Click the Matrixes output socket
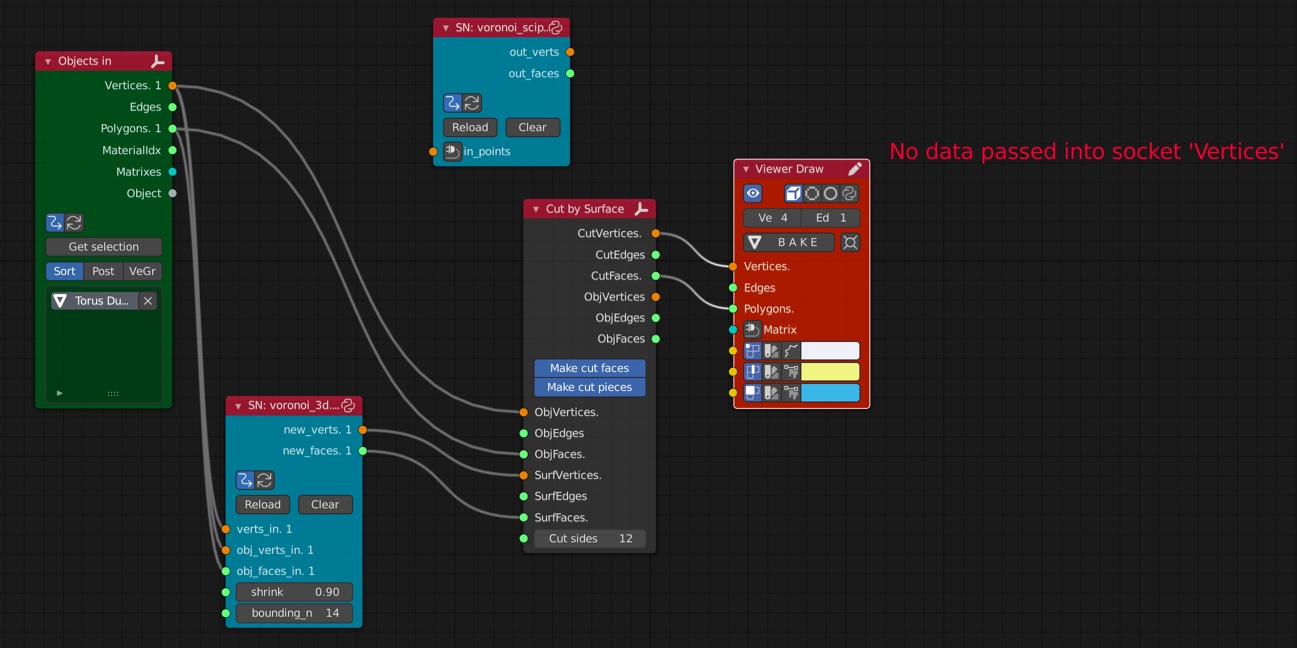 (173, 172)
